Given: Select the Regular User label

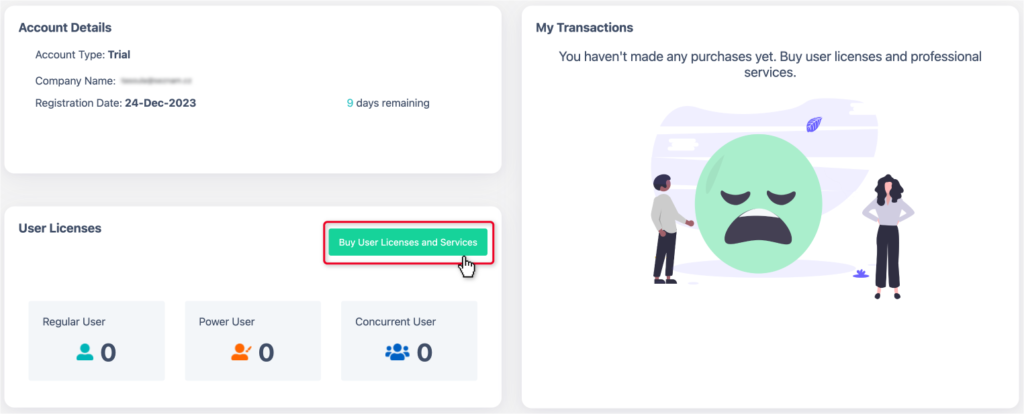Looking at the screenshot, I should [x=74, y=322].
